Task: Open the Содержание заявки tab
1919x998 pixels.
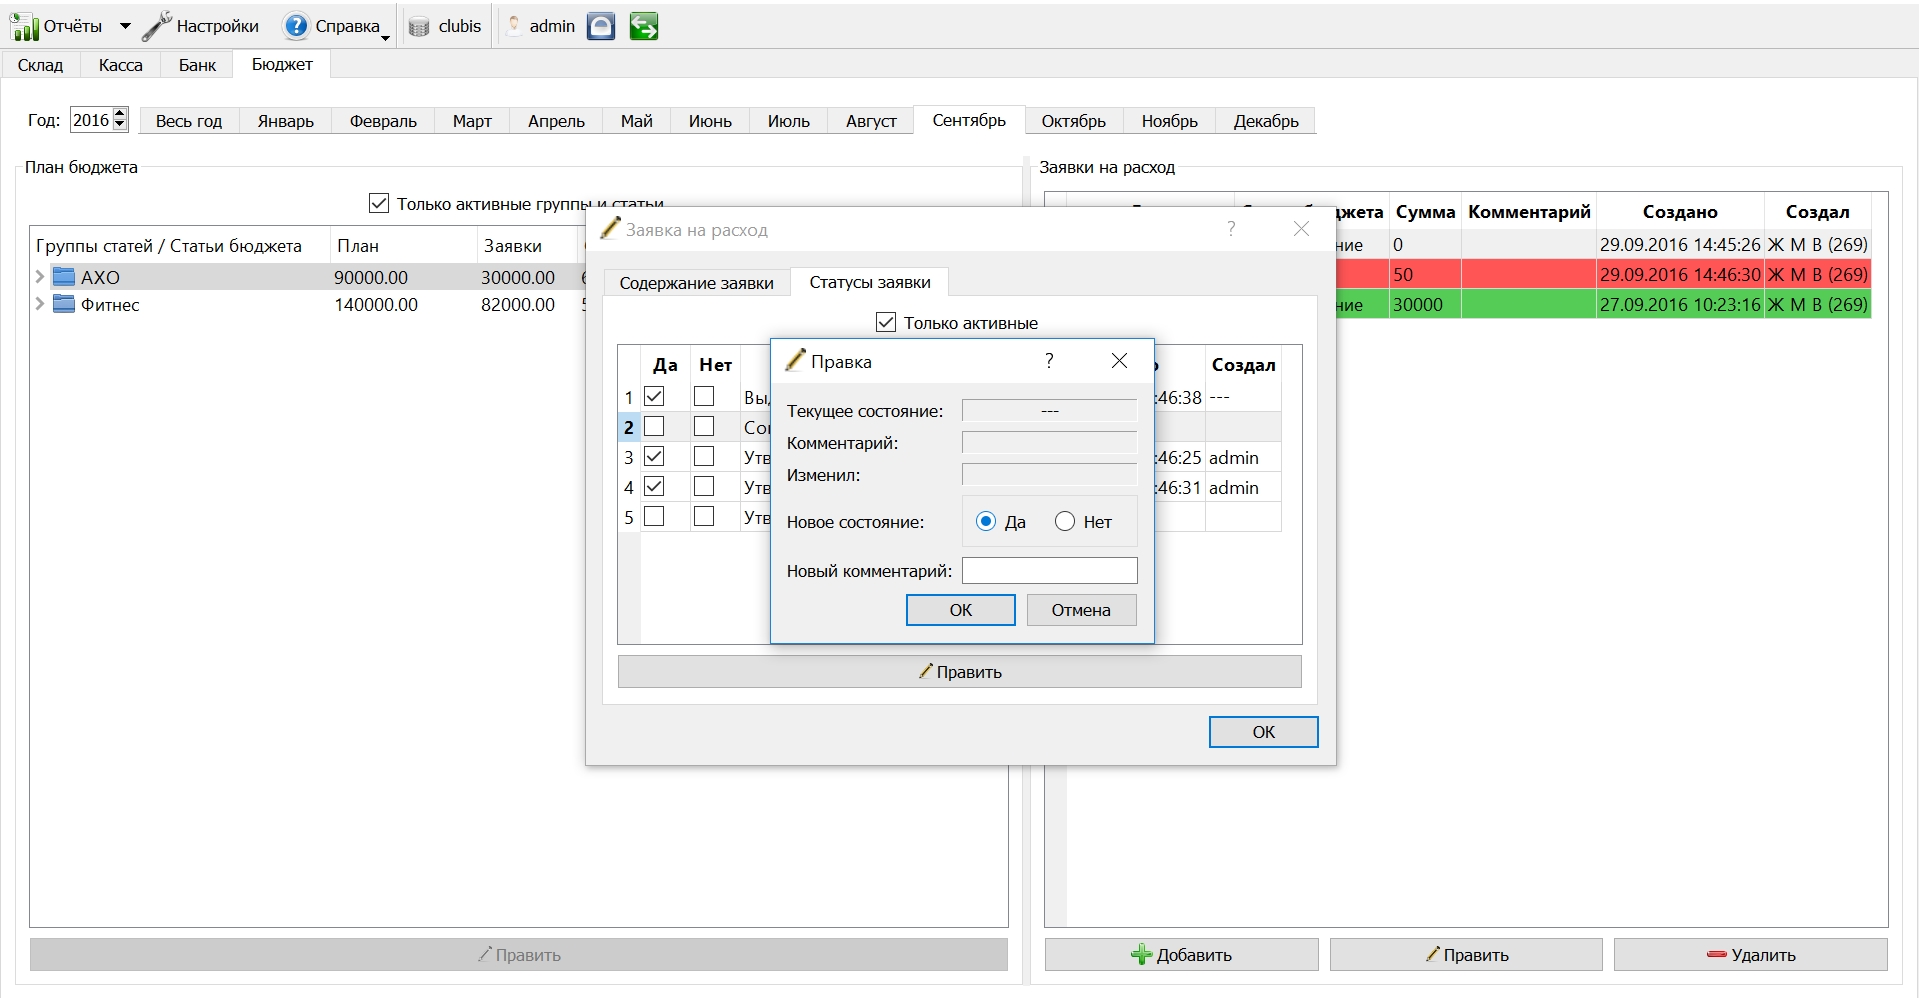Action: coord(697,283)
